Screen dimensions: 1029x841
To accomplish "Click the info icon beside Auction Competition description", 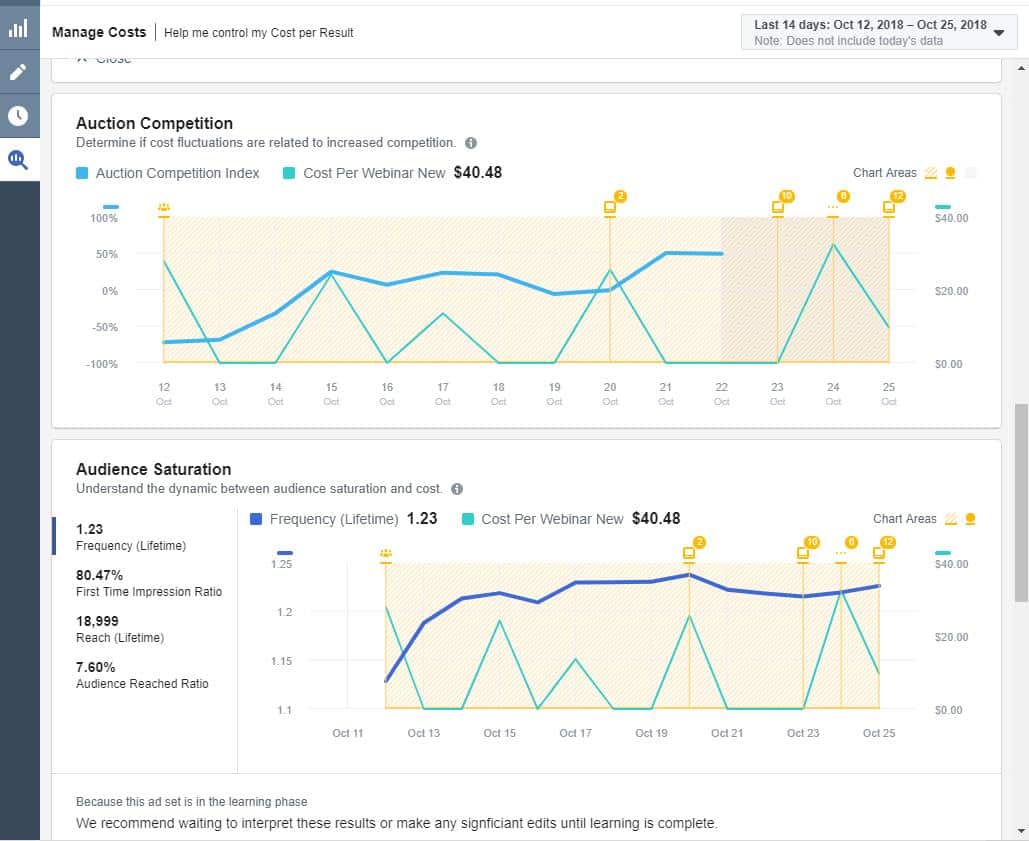I will click(471, 143).
